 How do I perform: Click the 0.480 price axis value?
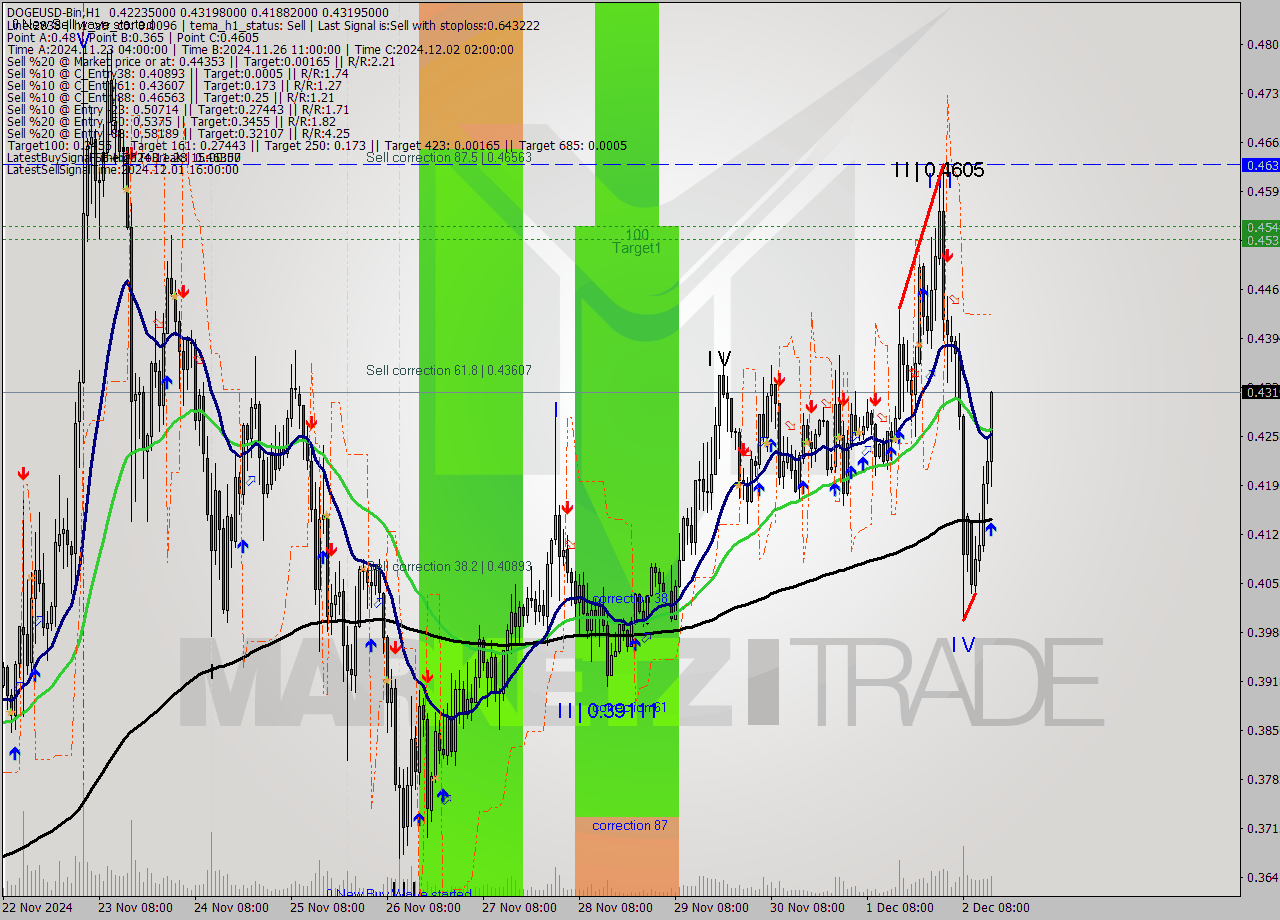point(1263,44)
